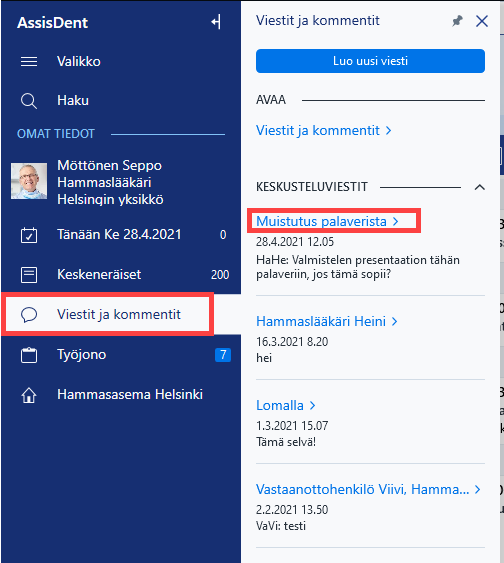Open the Valikko hamburger menu icon
The height and width of the screenshot is (563, 504).
(29, 61)
